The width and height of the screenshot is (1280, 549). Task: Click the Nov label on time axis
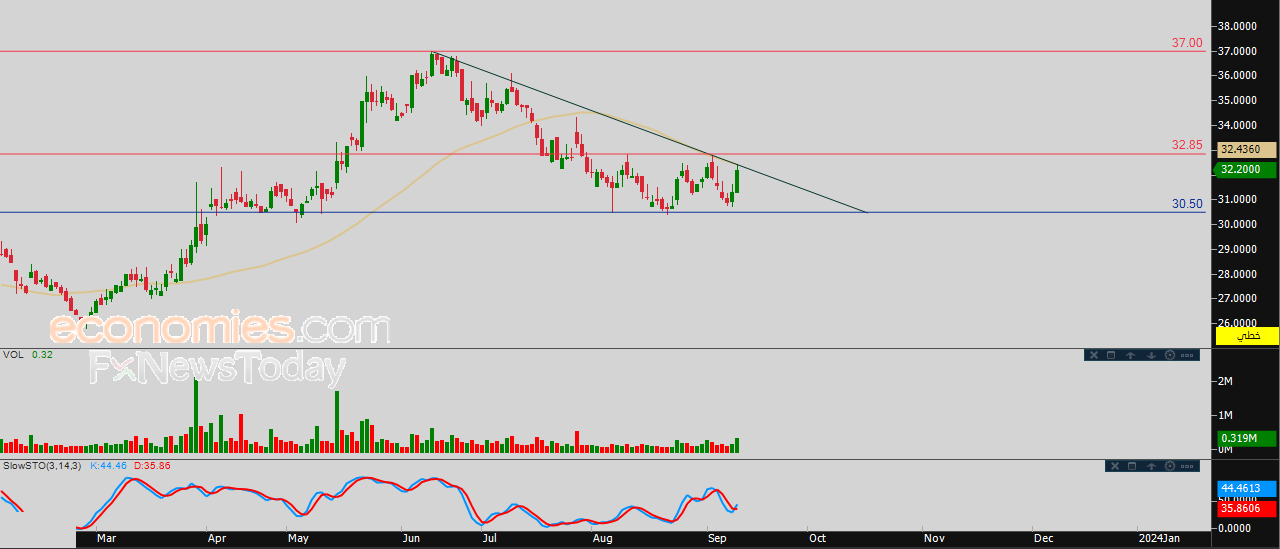tap(934, 538)
